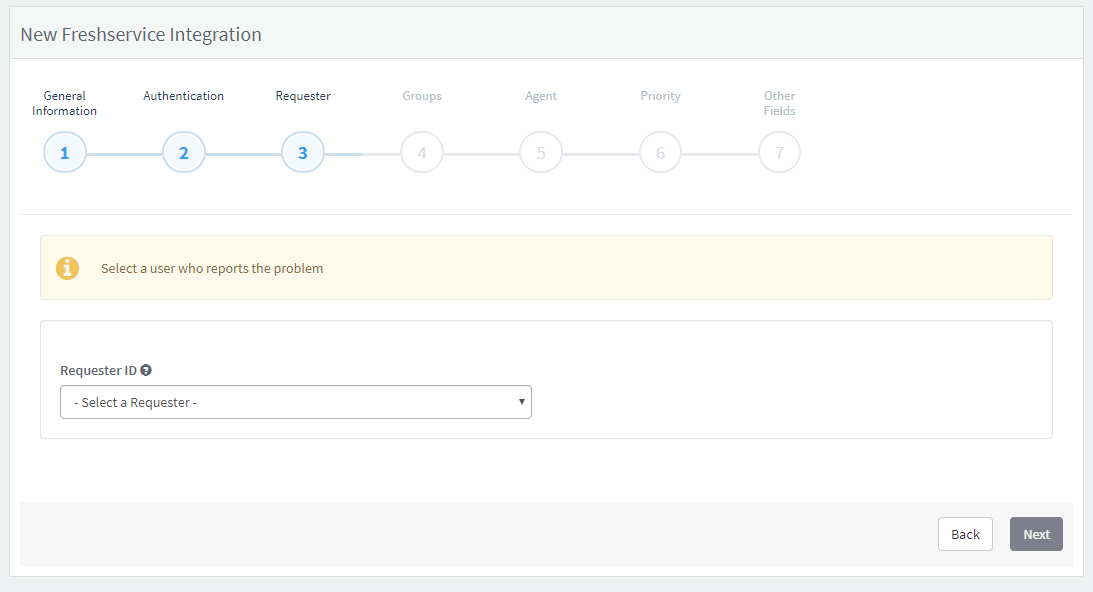Click the Authentication step label
Screen dimensions: 1093x592
coord(183,96)
